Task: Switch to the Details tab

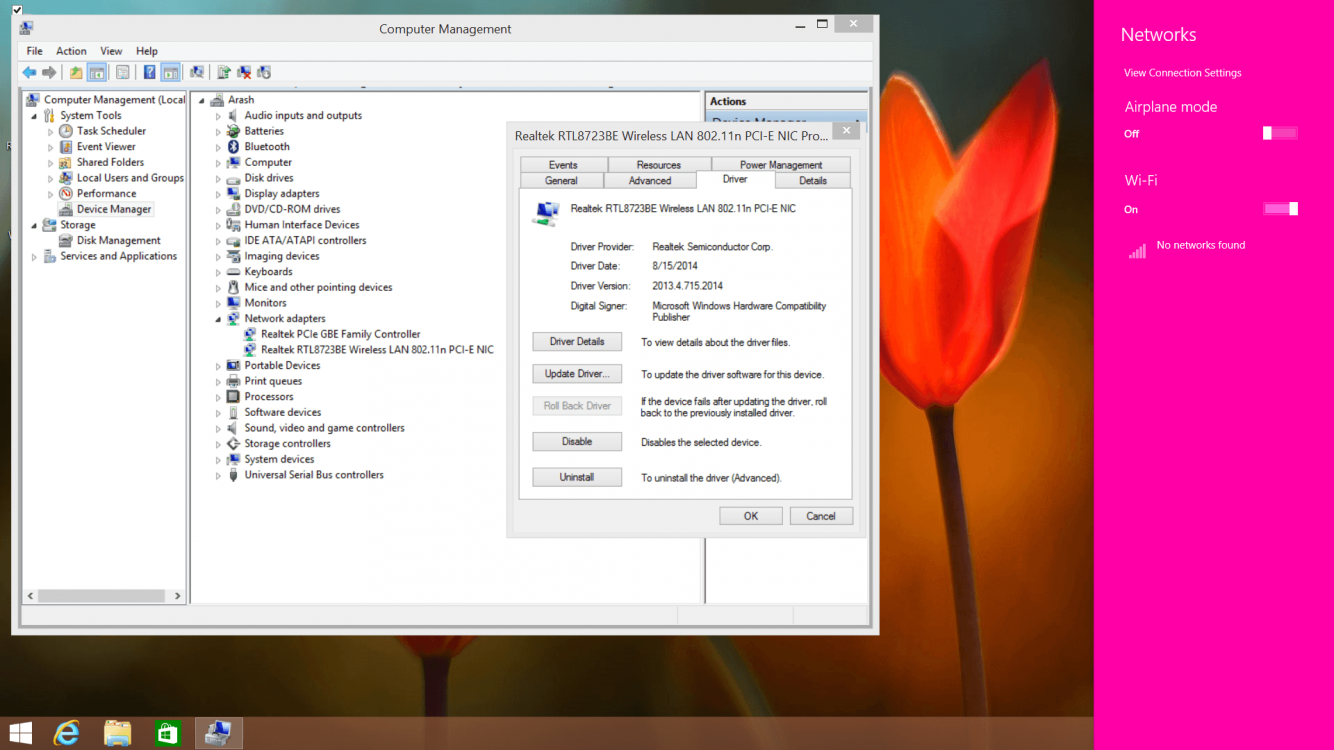Action: (x=813, y=181)
